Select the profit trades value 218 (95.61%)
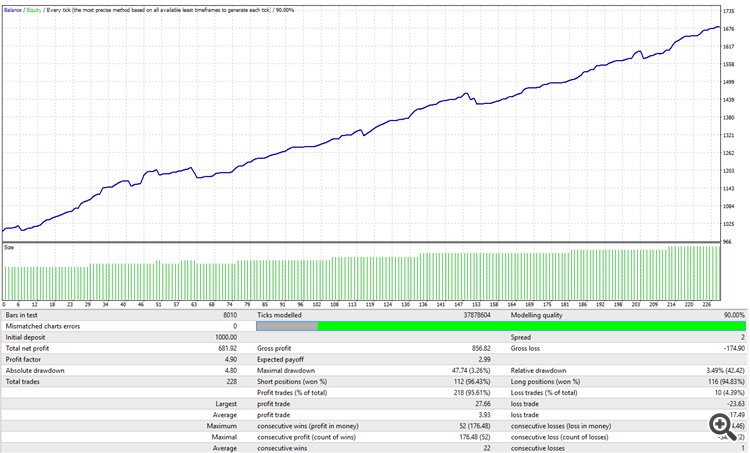This screenshot has width=750, height=453. point(472,392)
